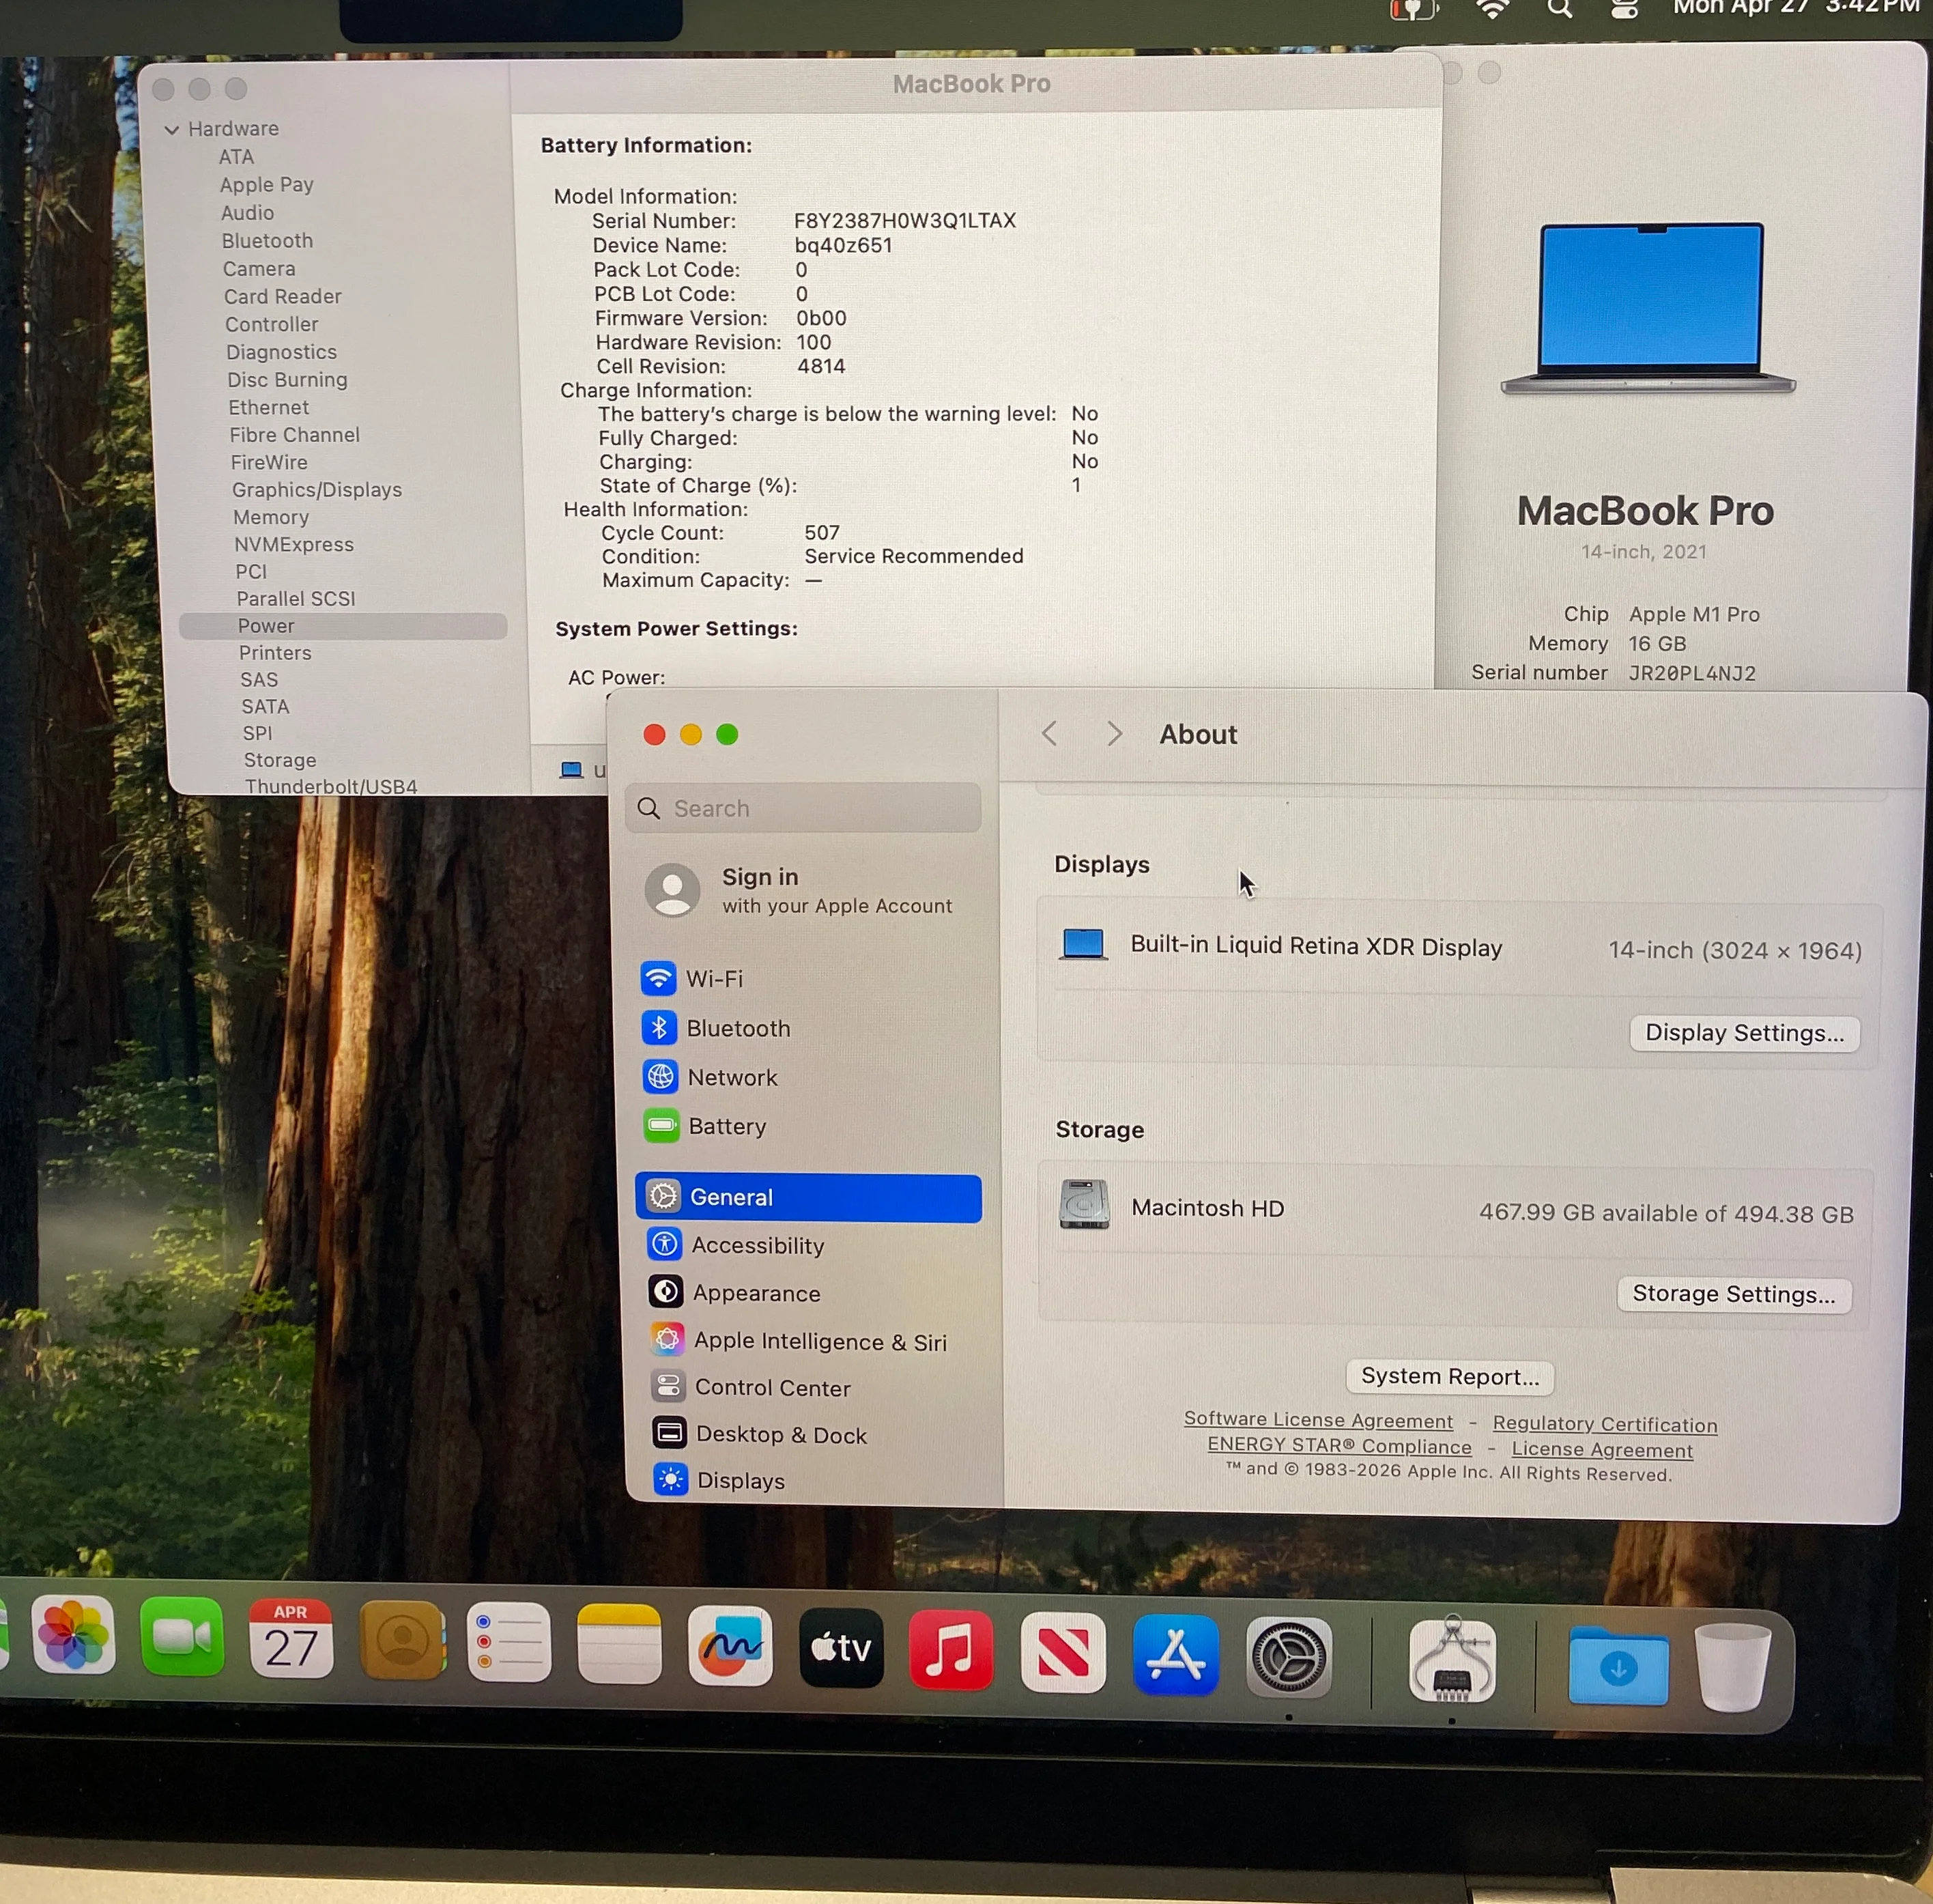Launch Freeform from the Dock

[x=730, y=1646]
